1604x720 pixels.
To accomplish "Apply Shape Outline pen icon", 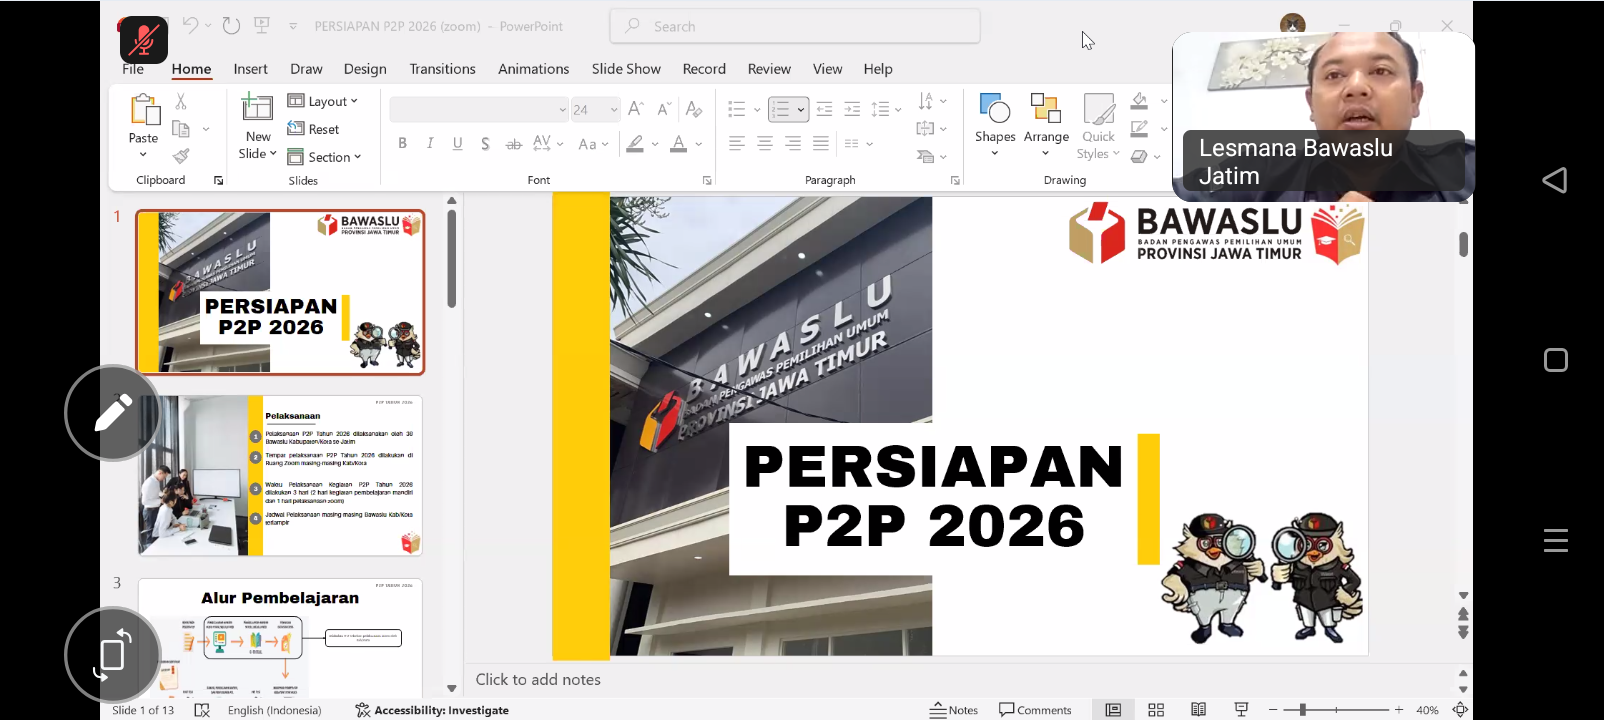I will coord(1139,129).
